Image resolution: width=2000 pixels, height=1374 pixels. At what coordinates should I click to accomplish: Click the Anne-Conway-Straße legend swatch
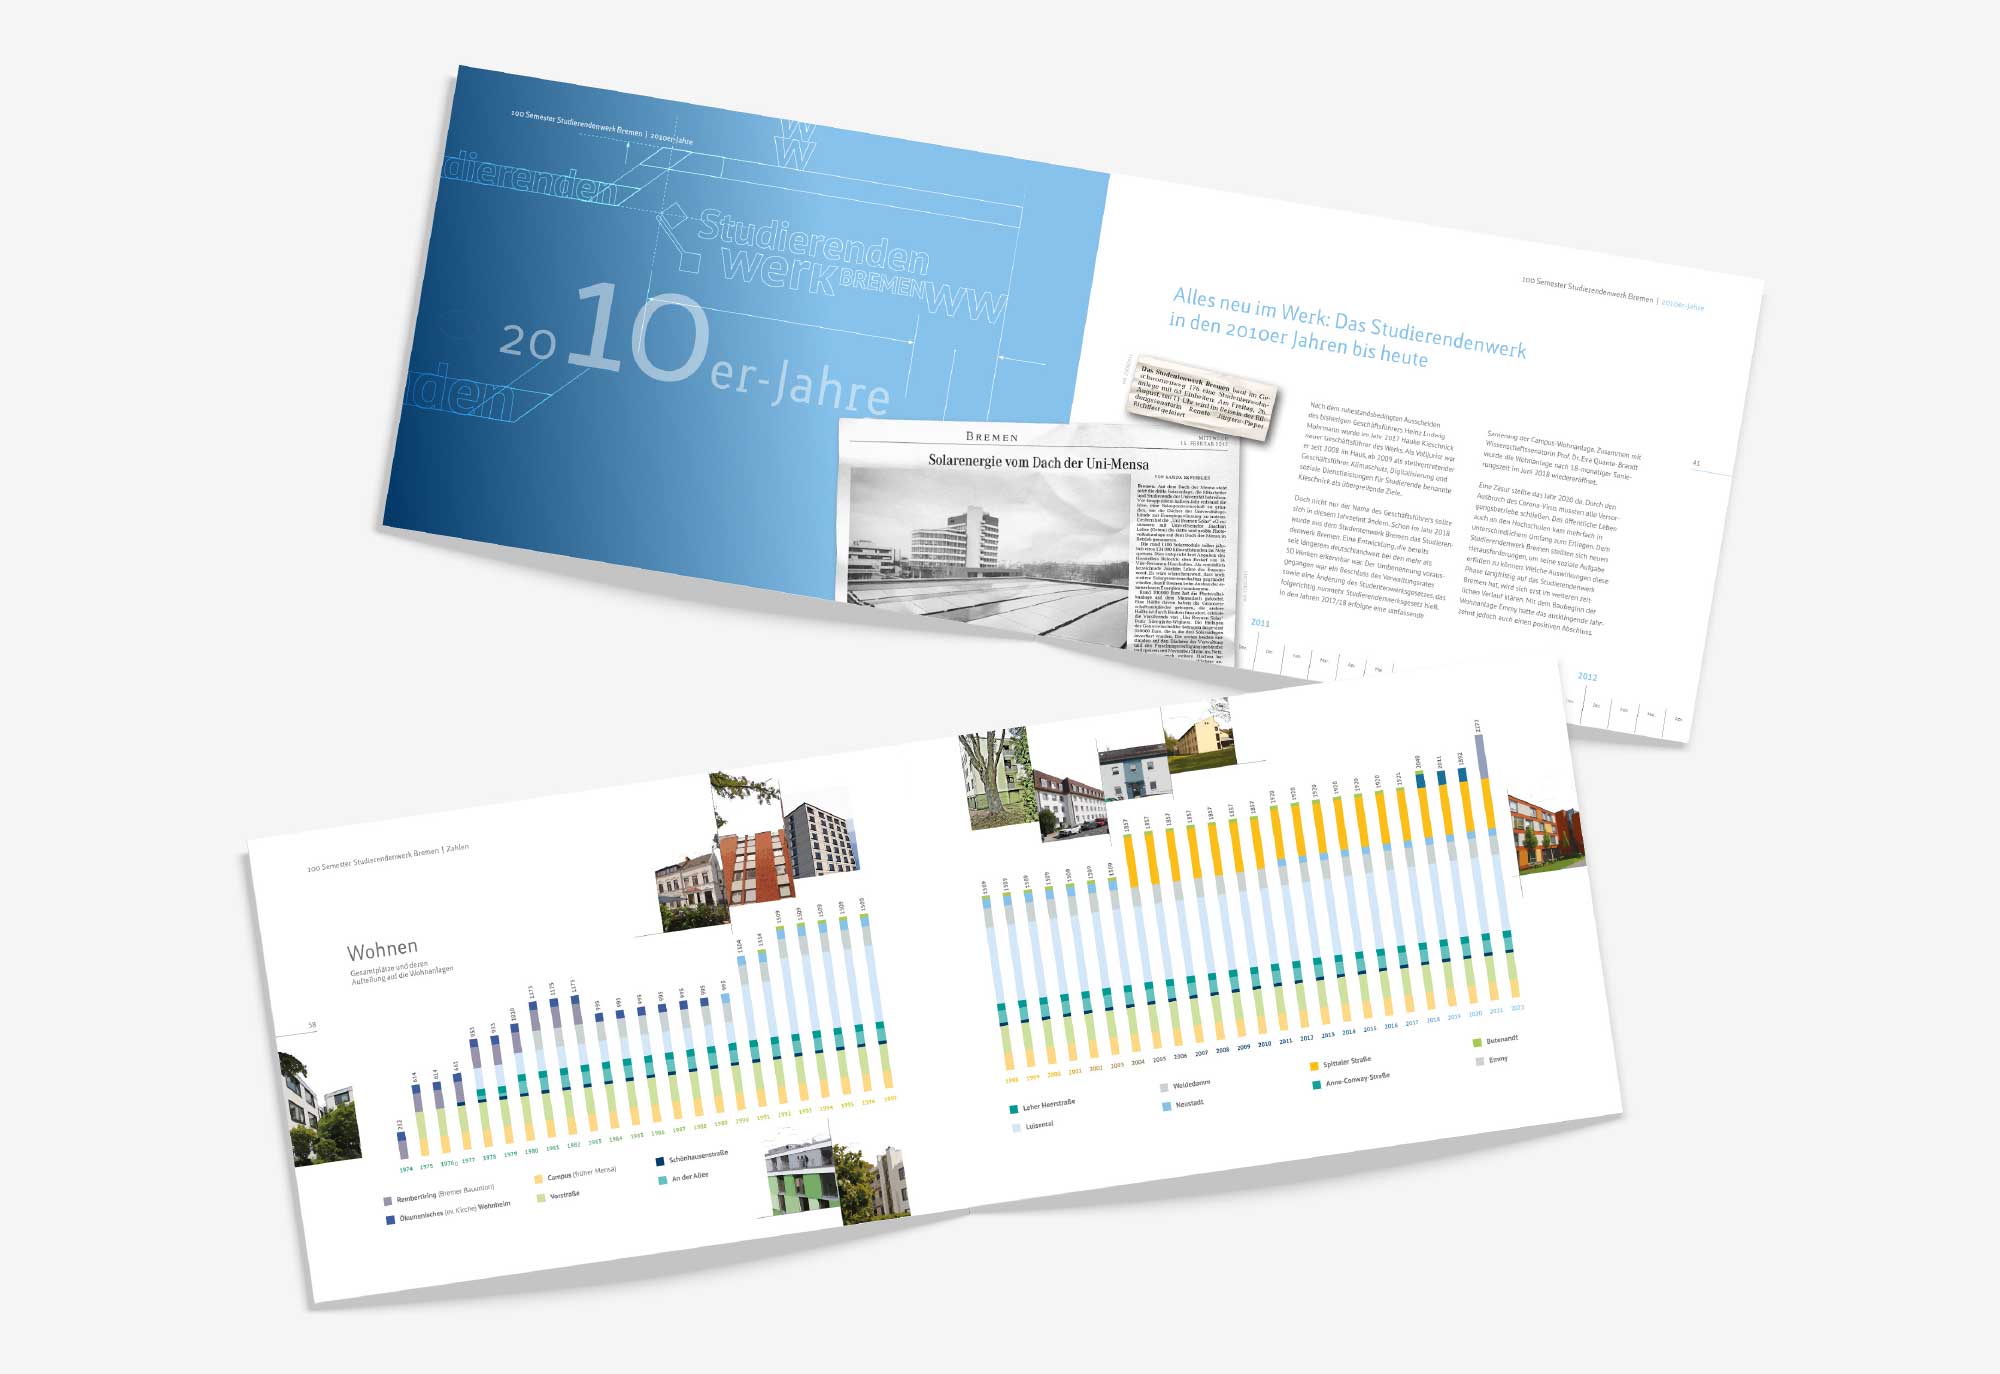tap(1317, 1084)
